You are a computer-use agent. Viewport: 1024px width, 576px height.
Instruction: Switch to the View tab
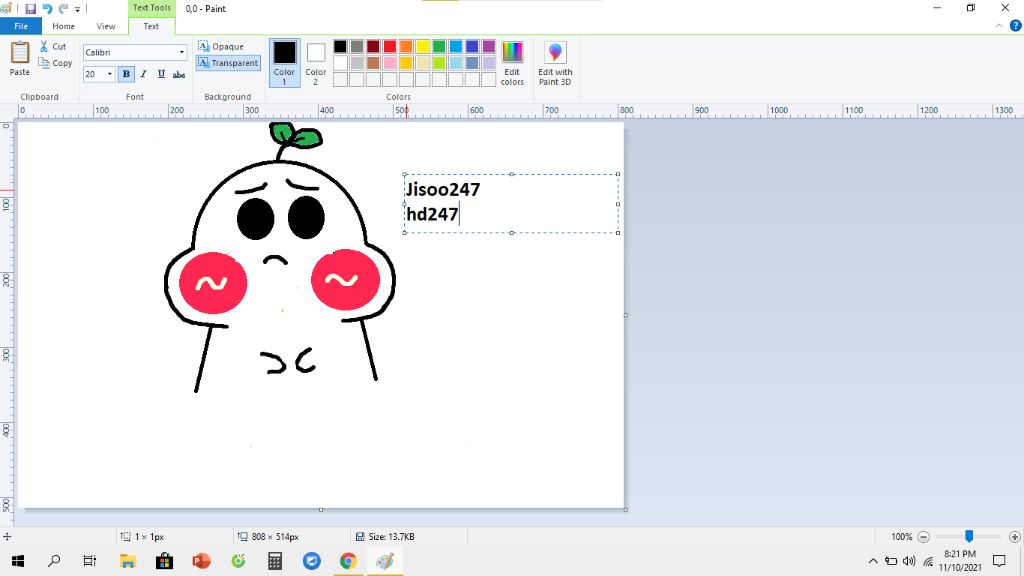[x=106, y=26]
